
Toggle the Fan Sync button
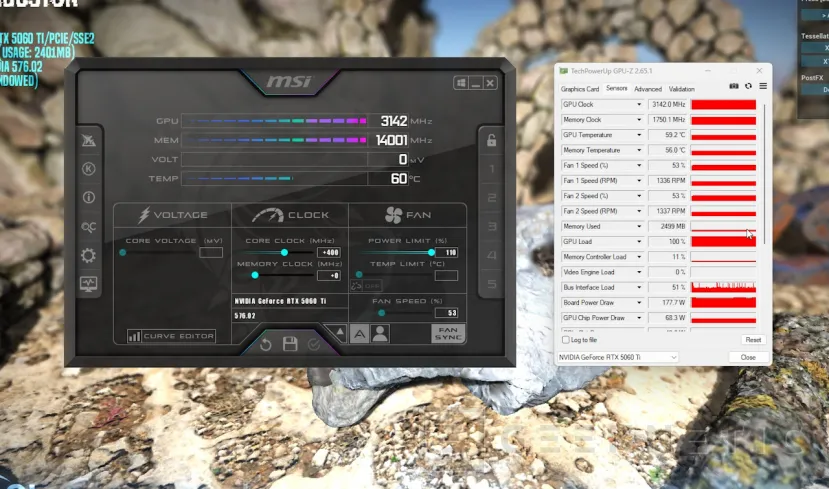[x=448, y=334]
